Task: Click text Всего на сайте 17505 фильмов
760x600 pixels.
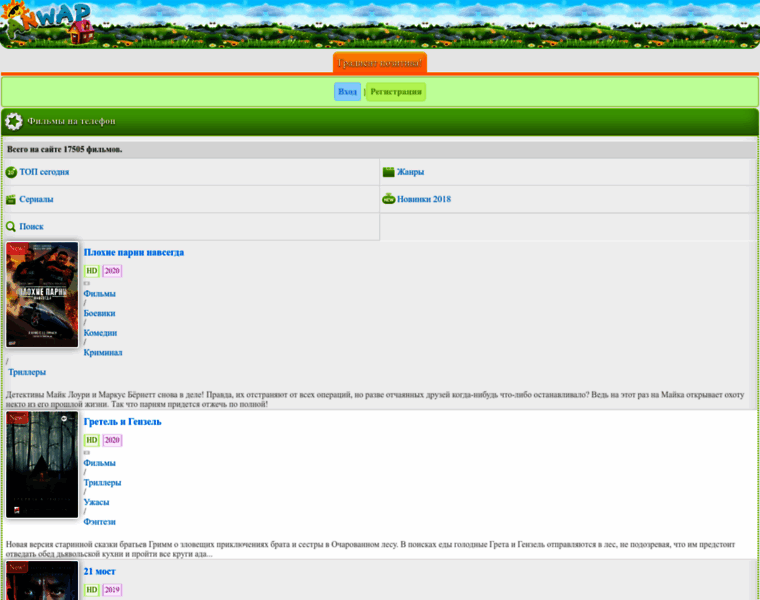Action: (x=64, y=149)
